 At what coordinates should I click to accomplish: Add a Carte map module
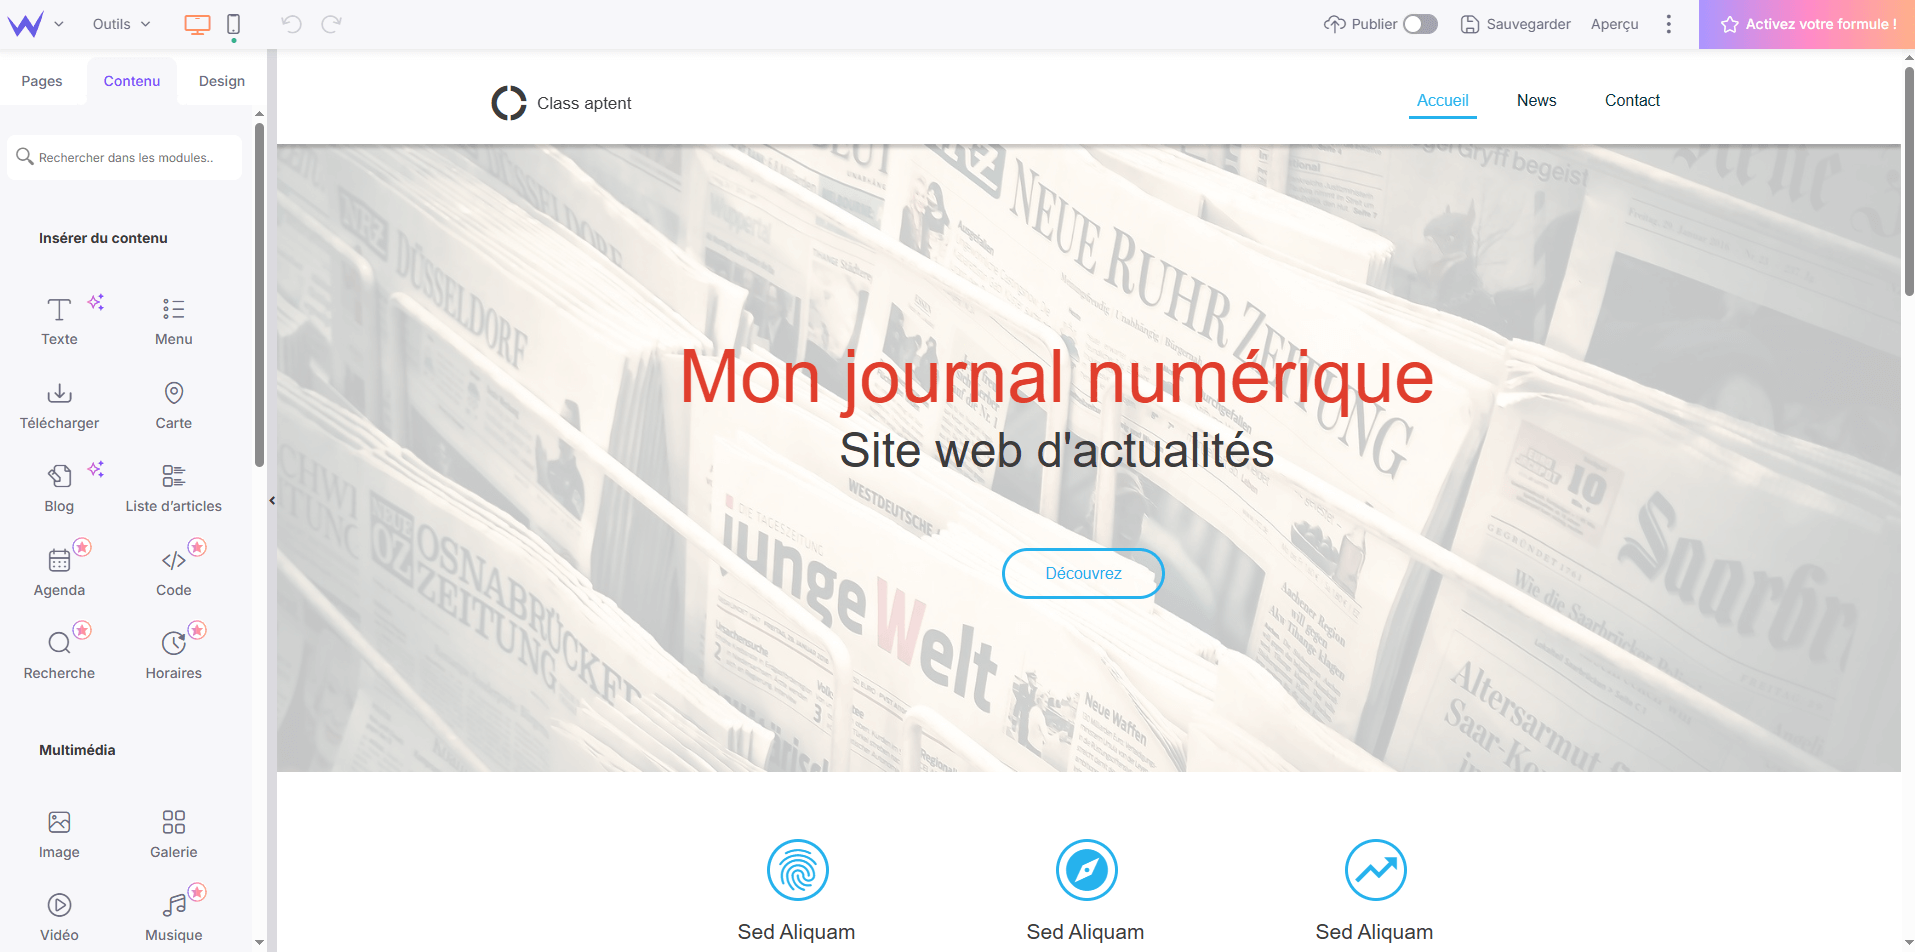pos(173,404)
